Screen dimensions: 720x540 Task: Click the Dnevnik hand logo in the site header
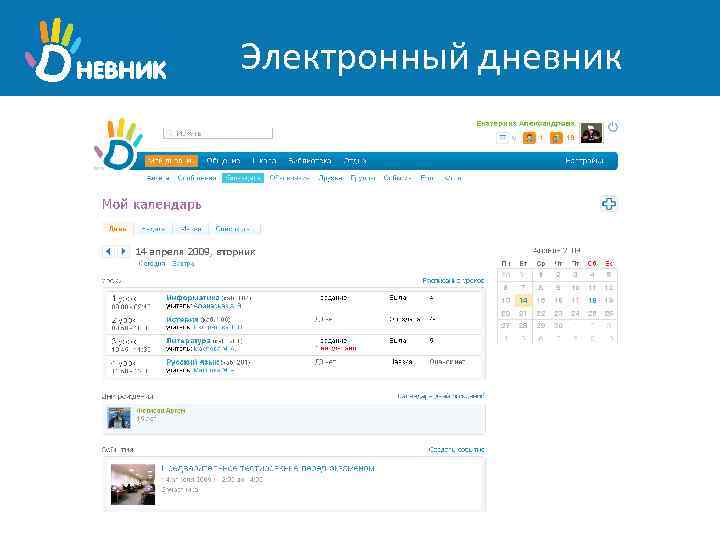pos(118,144)
